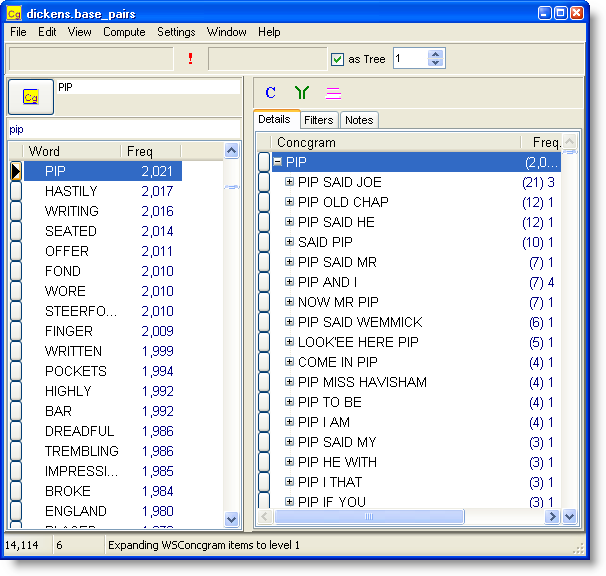Select the PIP HE WITH concgram row
Screen dimensions: 606x576
click(x=417, y=462)
